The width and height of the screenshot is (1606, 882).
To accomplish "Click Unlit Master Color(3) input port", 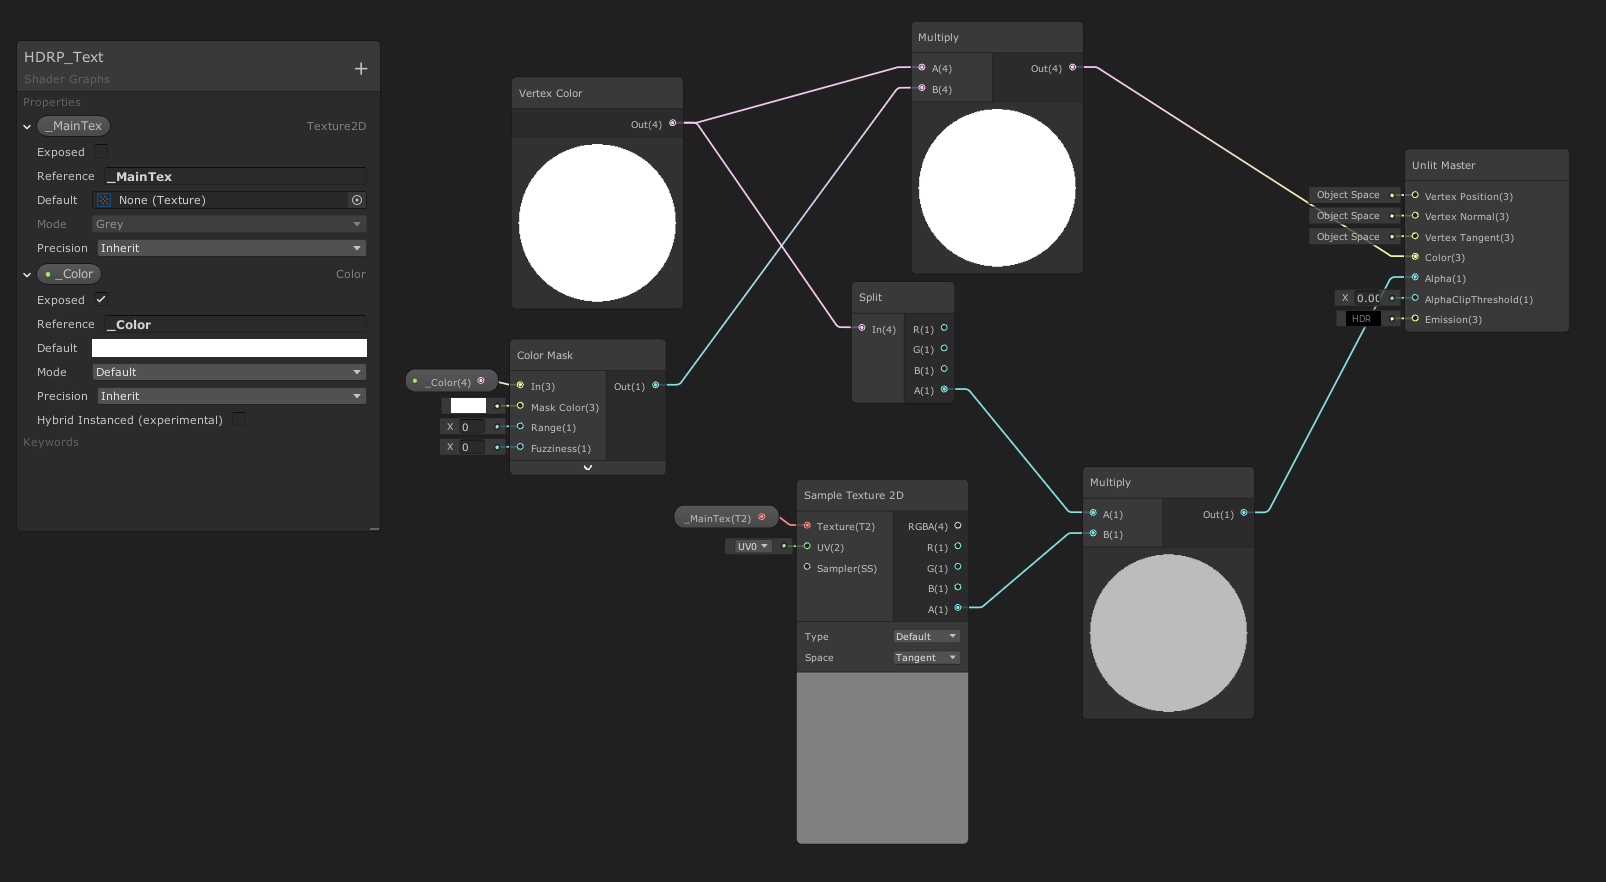I will [1415, 257].
